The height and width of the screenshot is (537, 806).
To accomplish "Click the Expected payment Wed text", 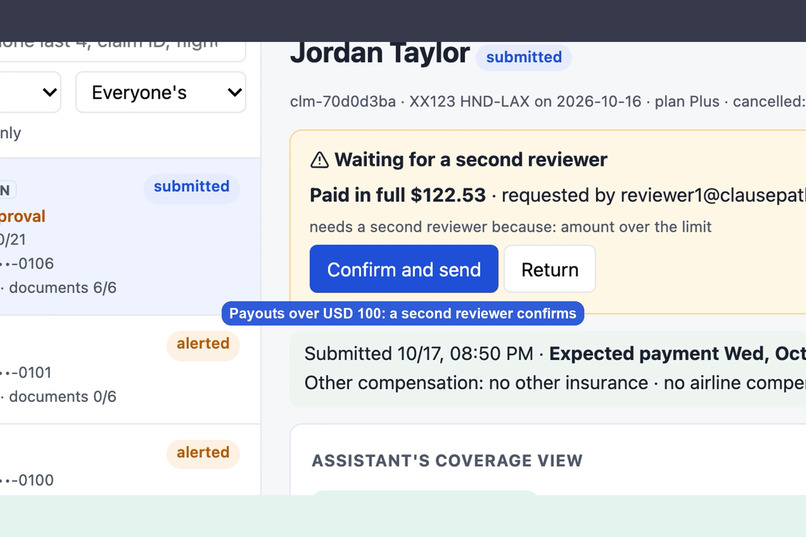I will [x=677, y=354].
